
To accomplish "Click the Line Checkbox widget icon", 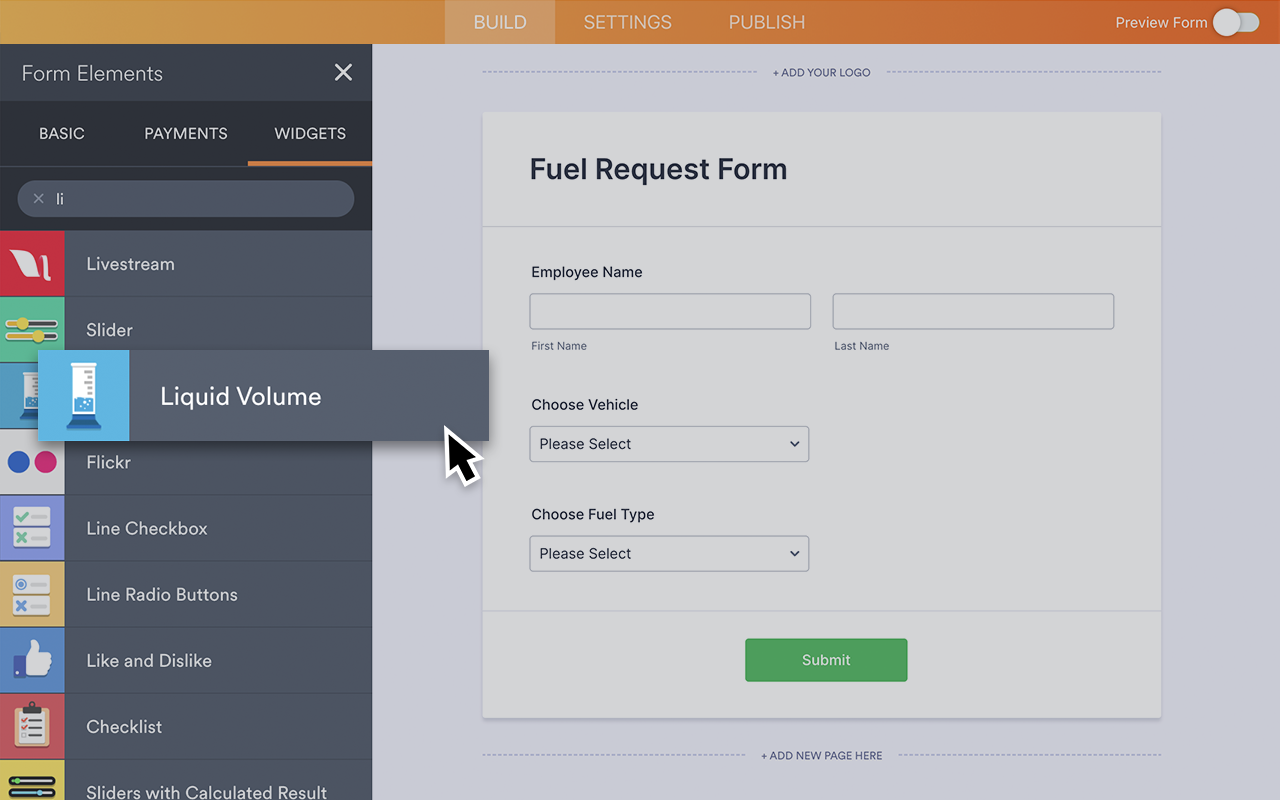I will point(32,528).
